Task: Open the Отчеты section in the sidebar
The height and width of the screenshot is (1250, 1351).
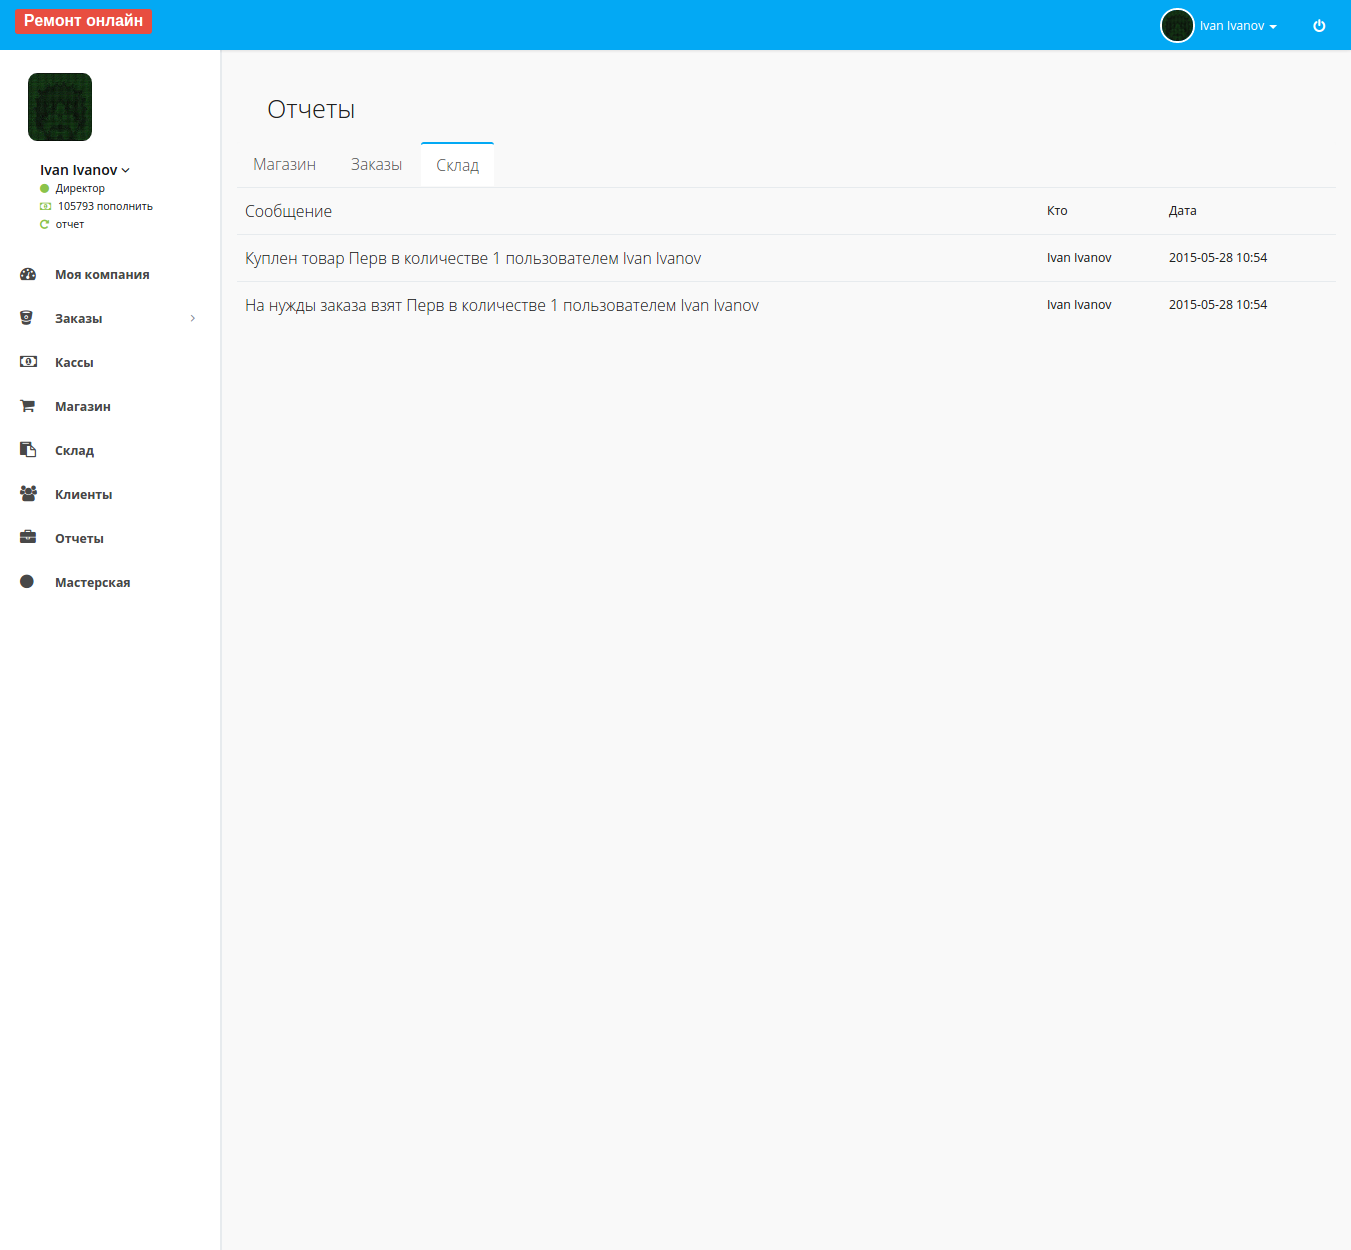Action: pos(79,539)
